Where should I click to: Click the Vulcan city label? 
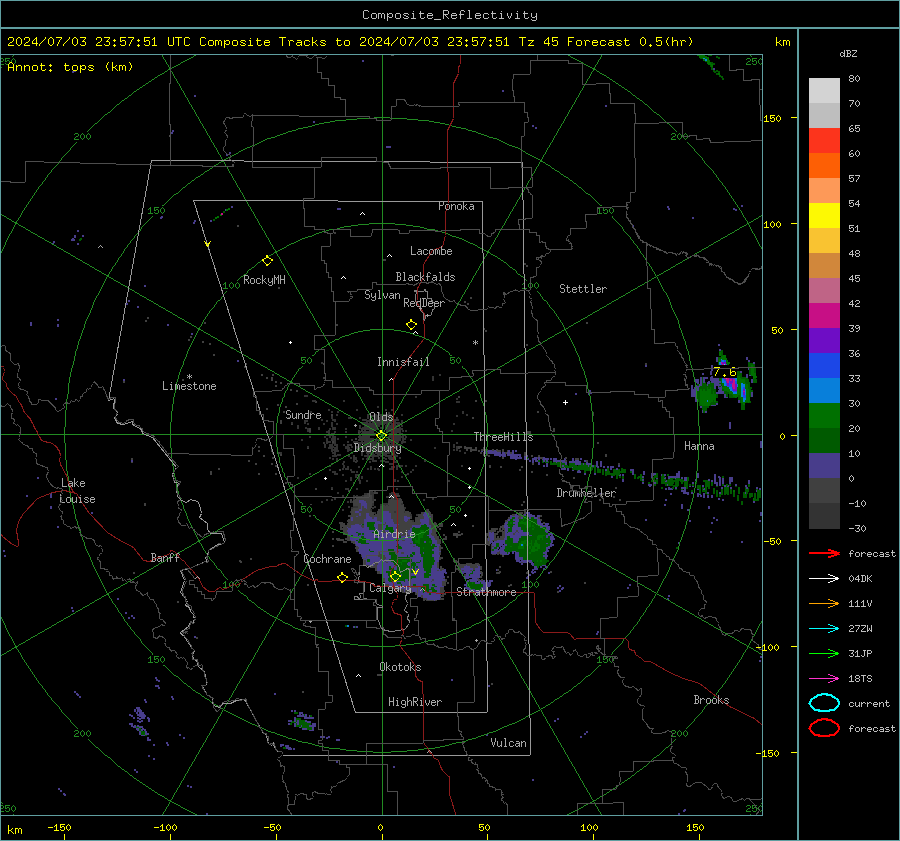point(508,743)
